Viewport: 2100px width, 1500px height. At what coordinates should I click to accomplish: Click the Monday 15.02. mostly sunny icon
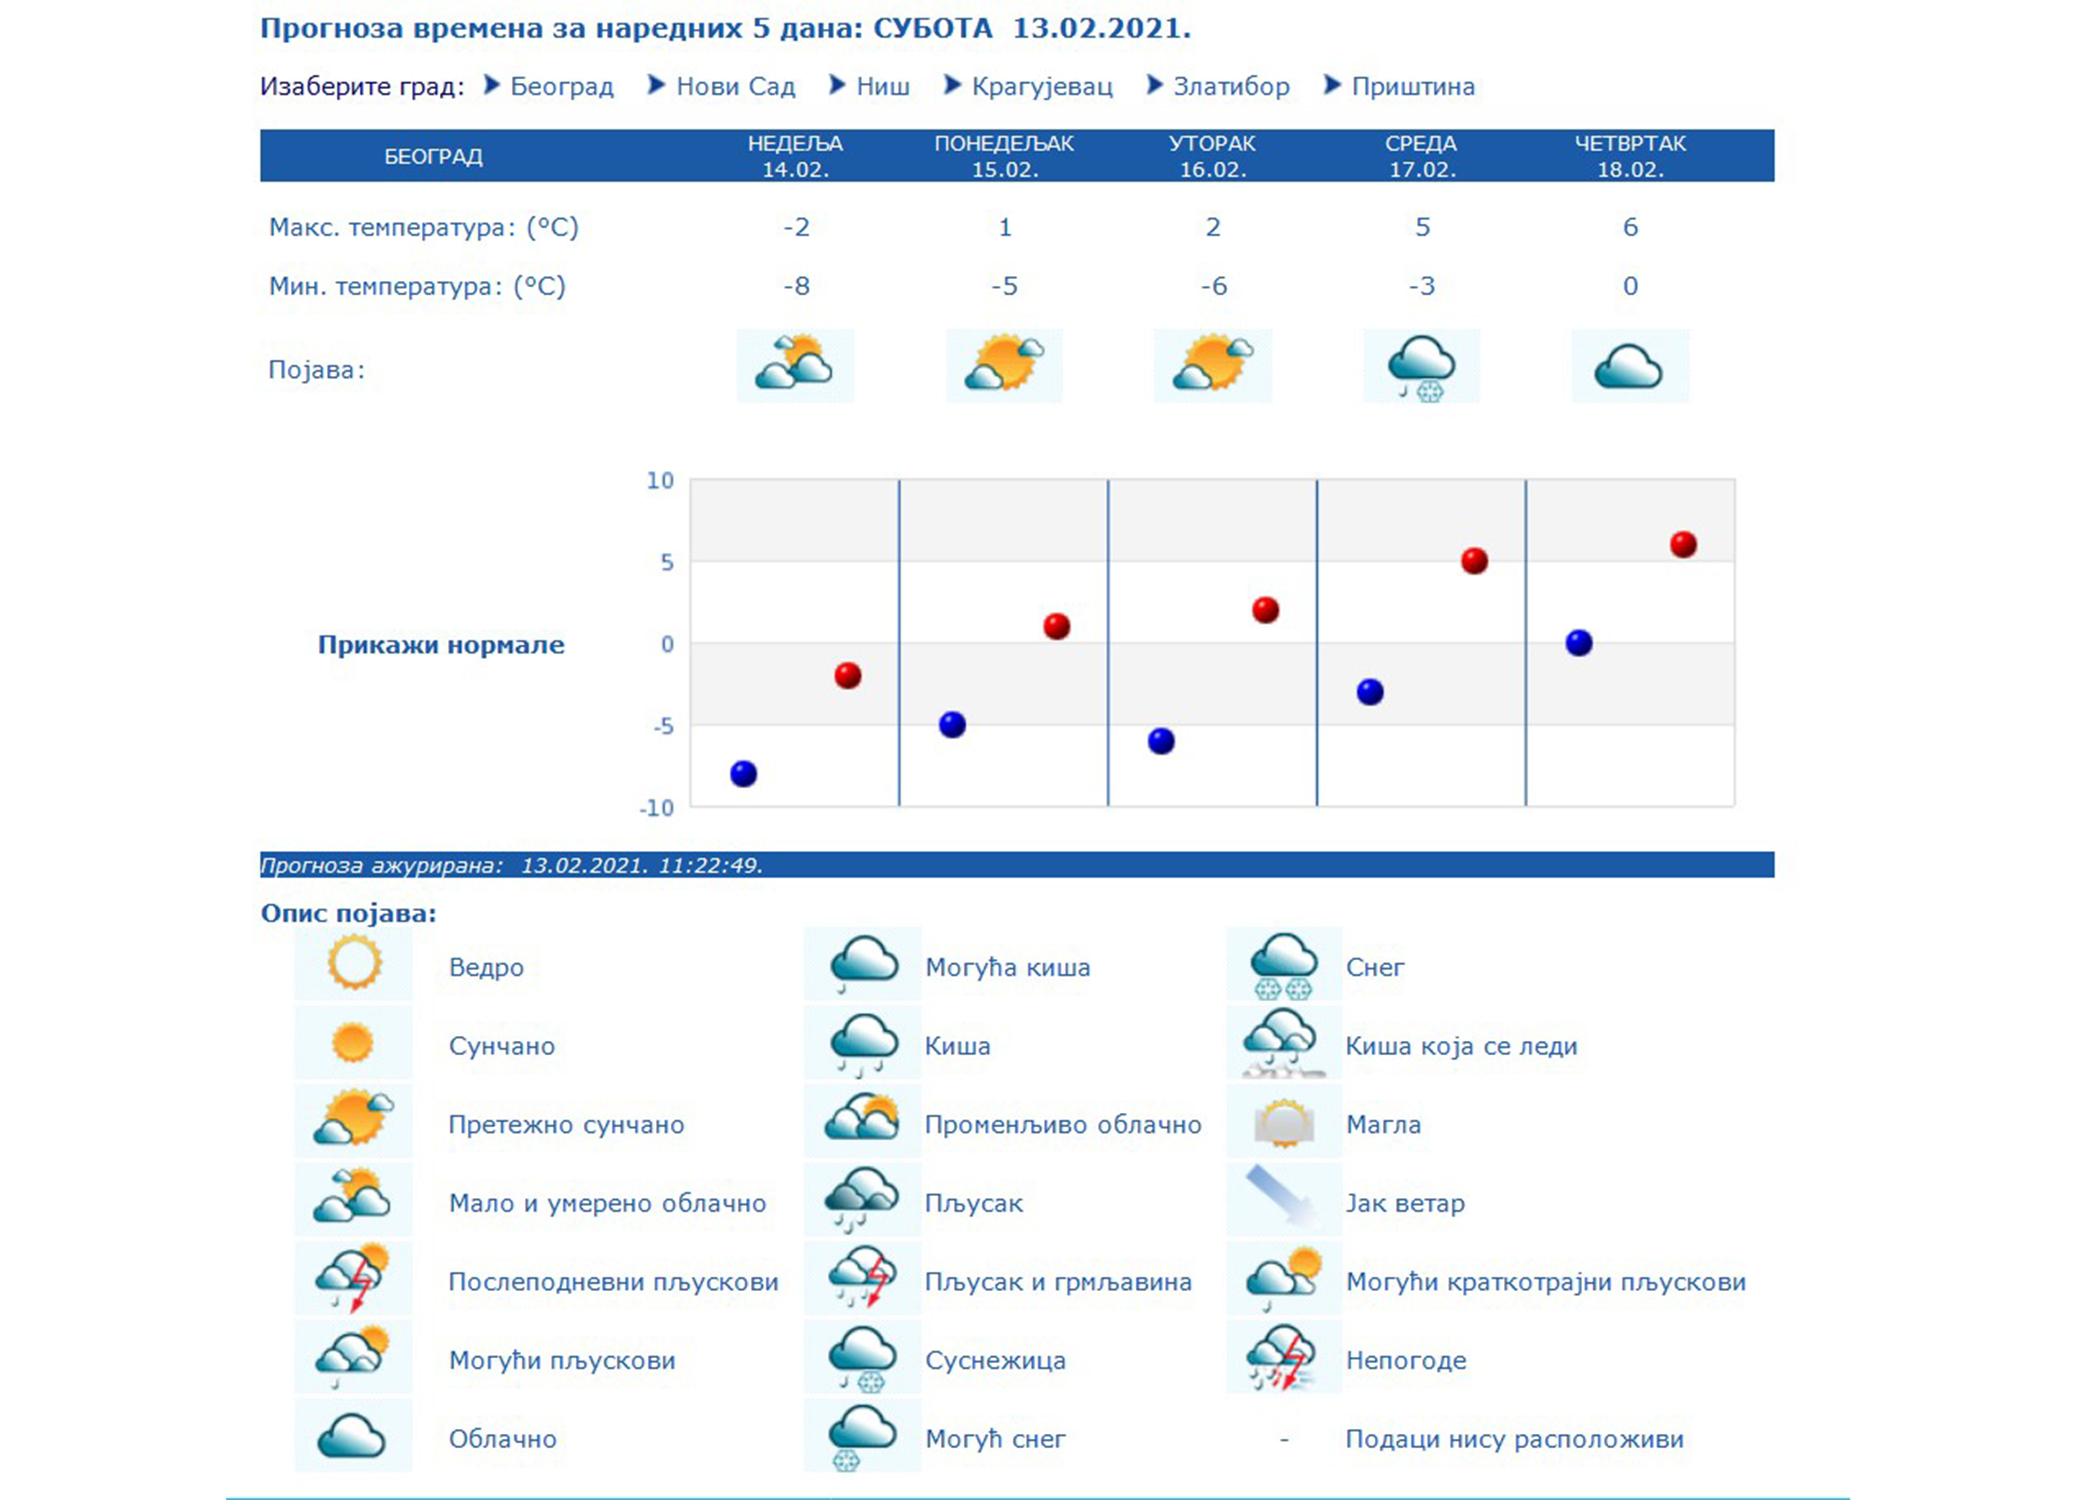coord(1004,366)
